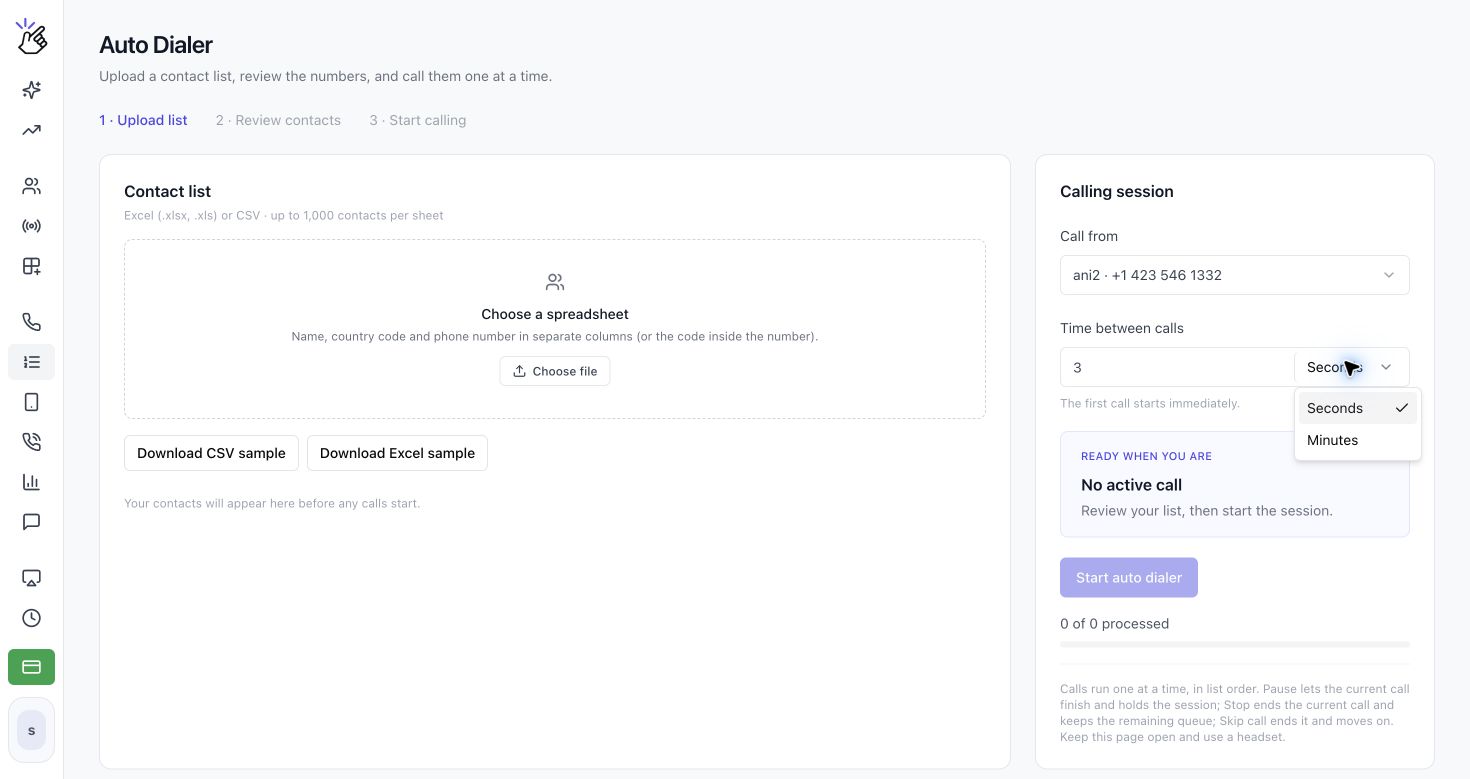
Task: Open the screen cast monitor icon
Action: (31, 578)
